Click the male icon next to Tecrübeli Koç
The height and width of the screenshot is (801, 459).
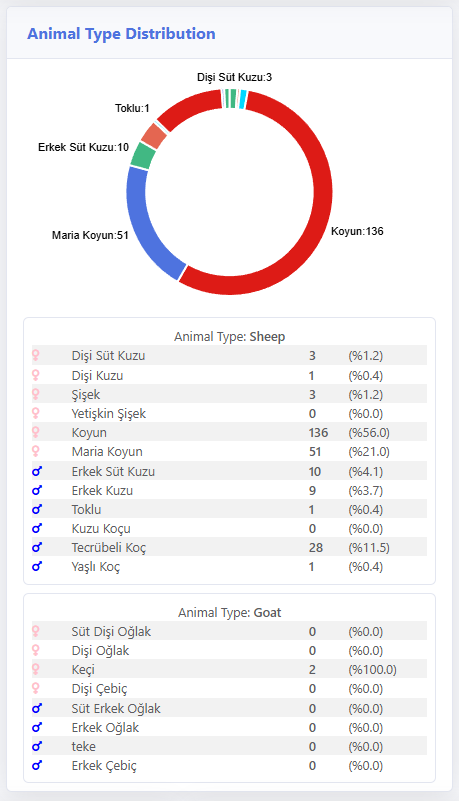pyautogui.click(x=37, y=547)
